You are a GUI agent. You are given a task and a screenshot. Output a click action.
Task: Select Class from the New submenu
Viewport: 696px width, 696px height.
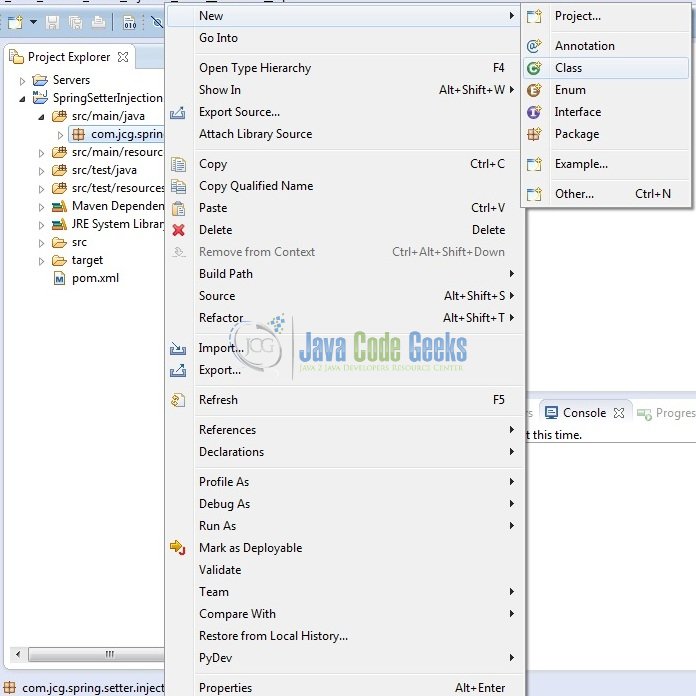coord(605,68)
